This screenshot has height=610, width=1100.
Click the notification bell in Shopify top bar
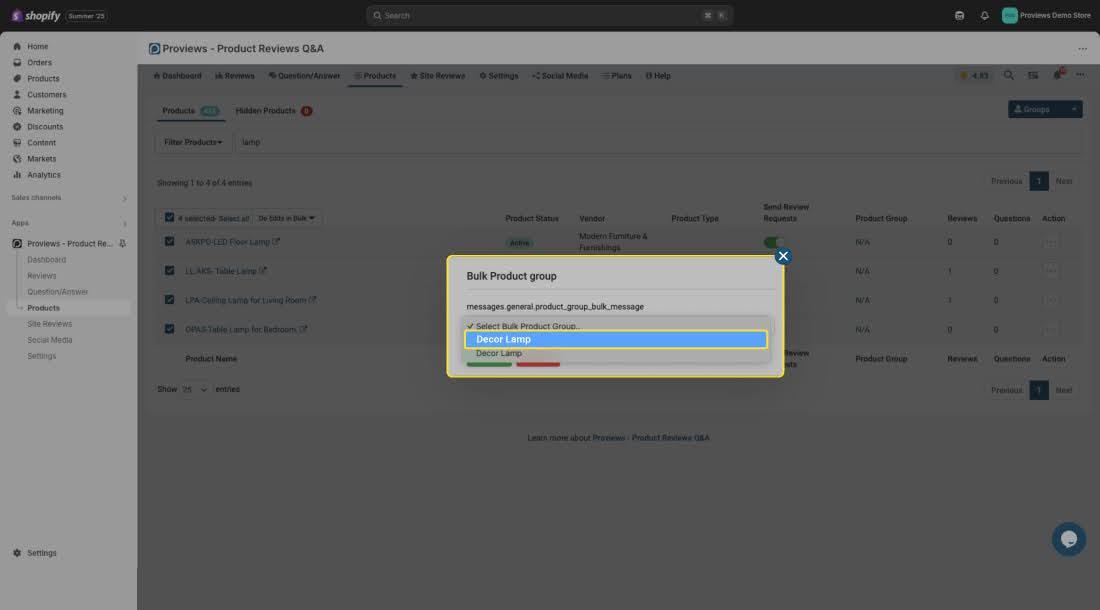984,16
